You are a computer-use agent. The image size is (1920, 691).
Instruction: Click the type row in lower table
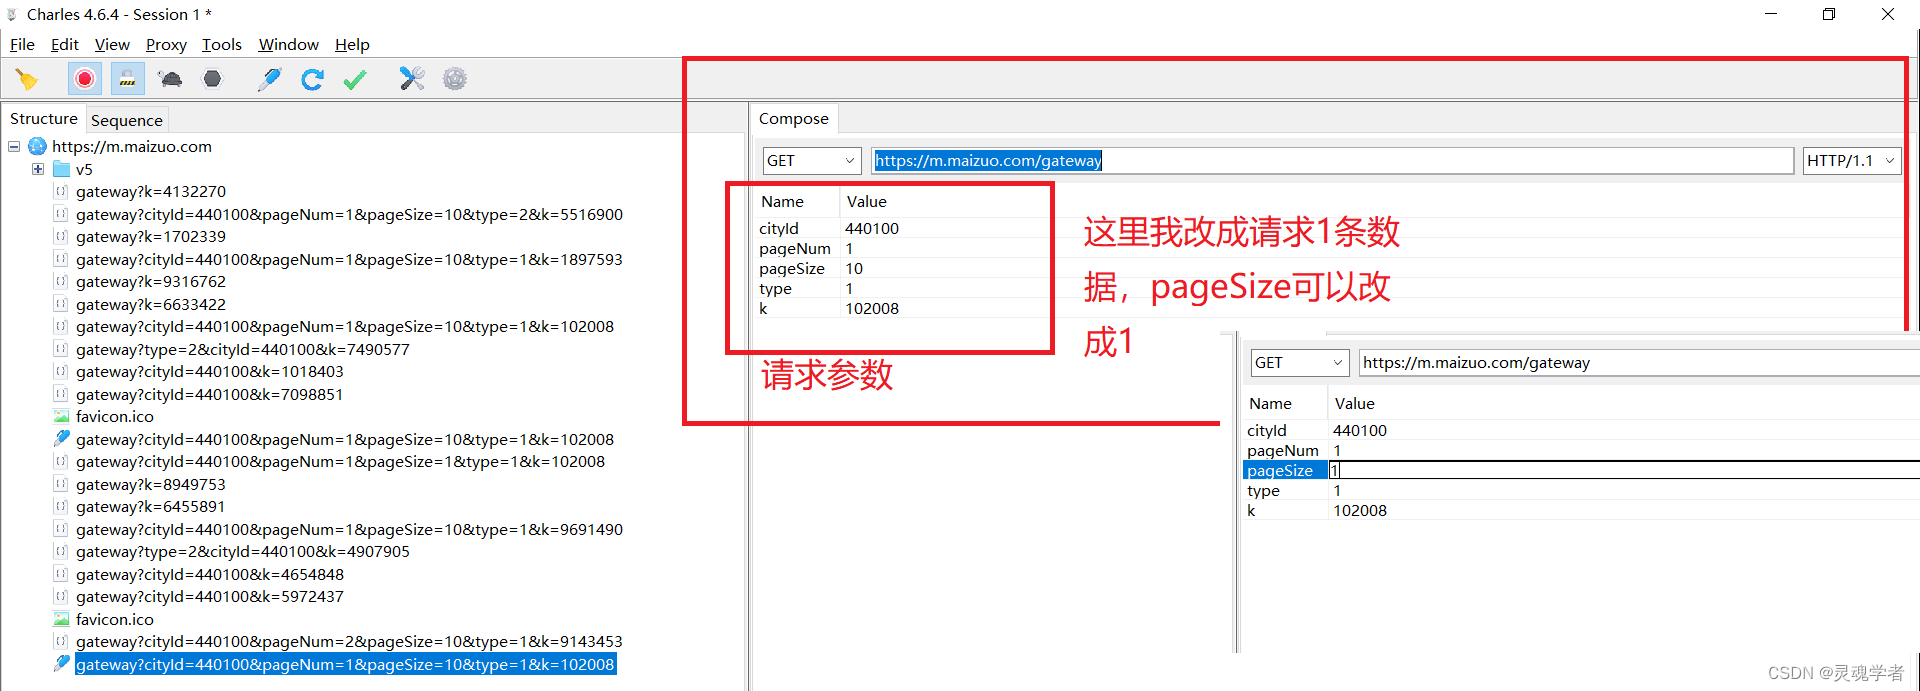coord(1580,490)
